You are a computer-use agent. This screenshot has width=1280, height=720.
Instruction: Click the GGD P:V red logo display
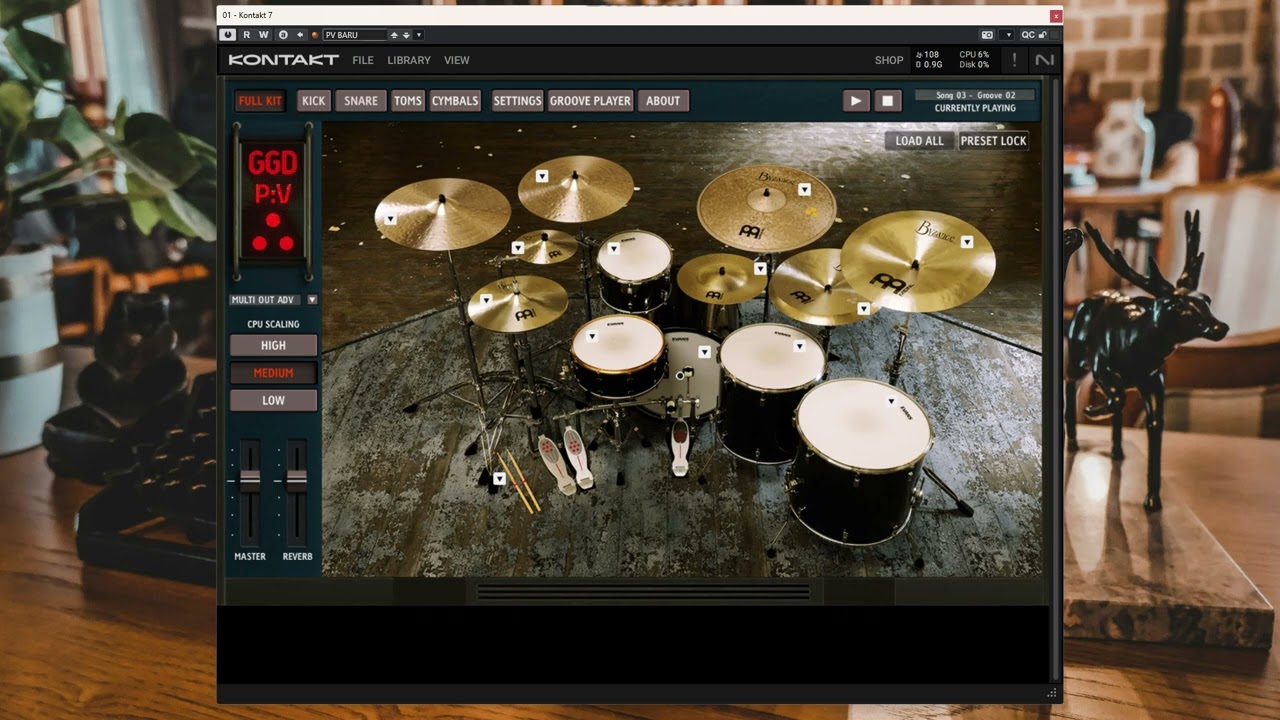pyautogui.click(x=273, y=202)
